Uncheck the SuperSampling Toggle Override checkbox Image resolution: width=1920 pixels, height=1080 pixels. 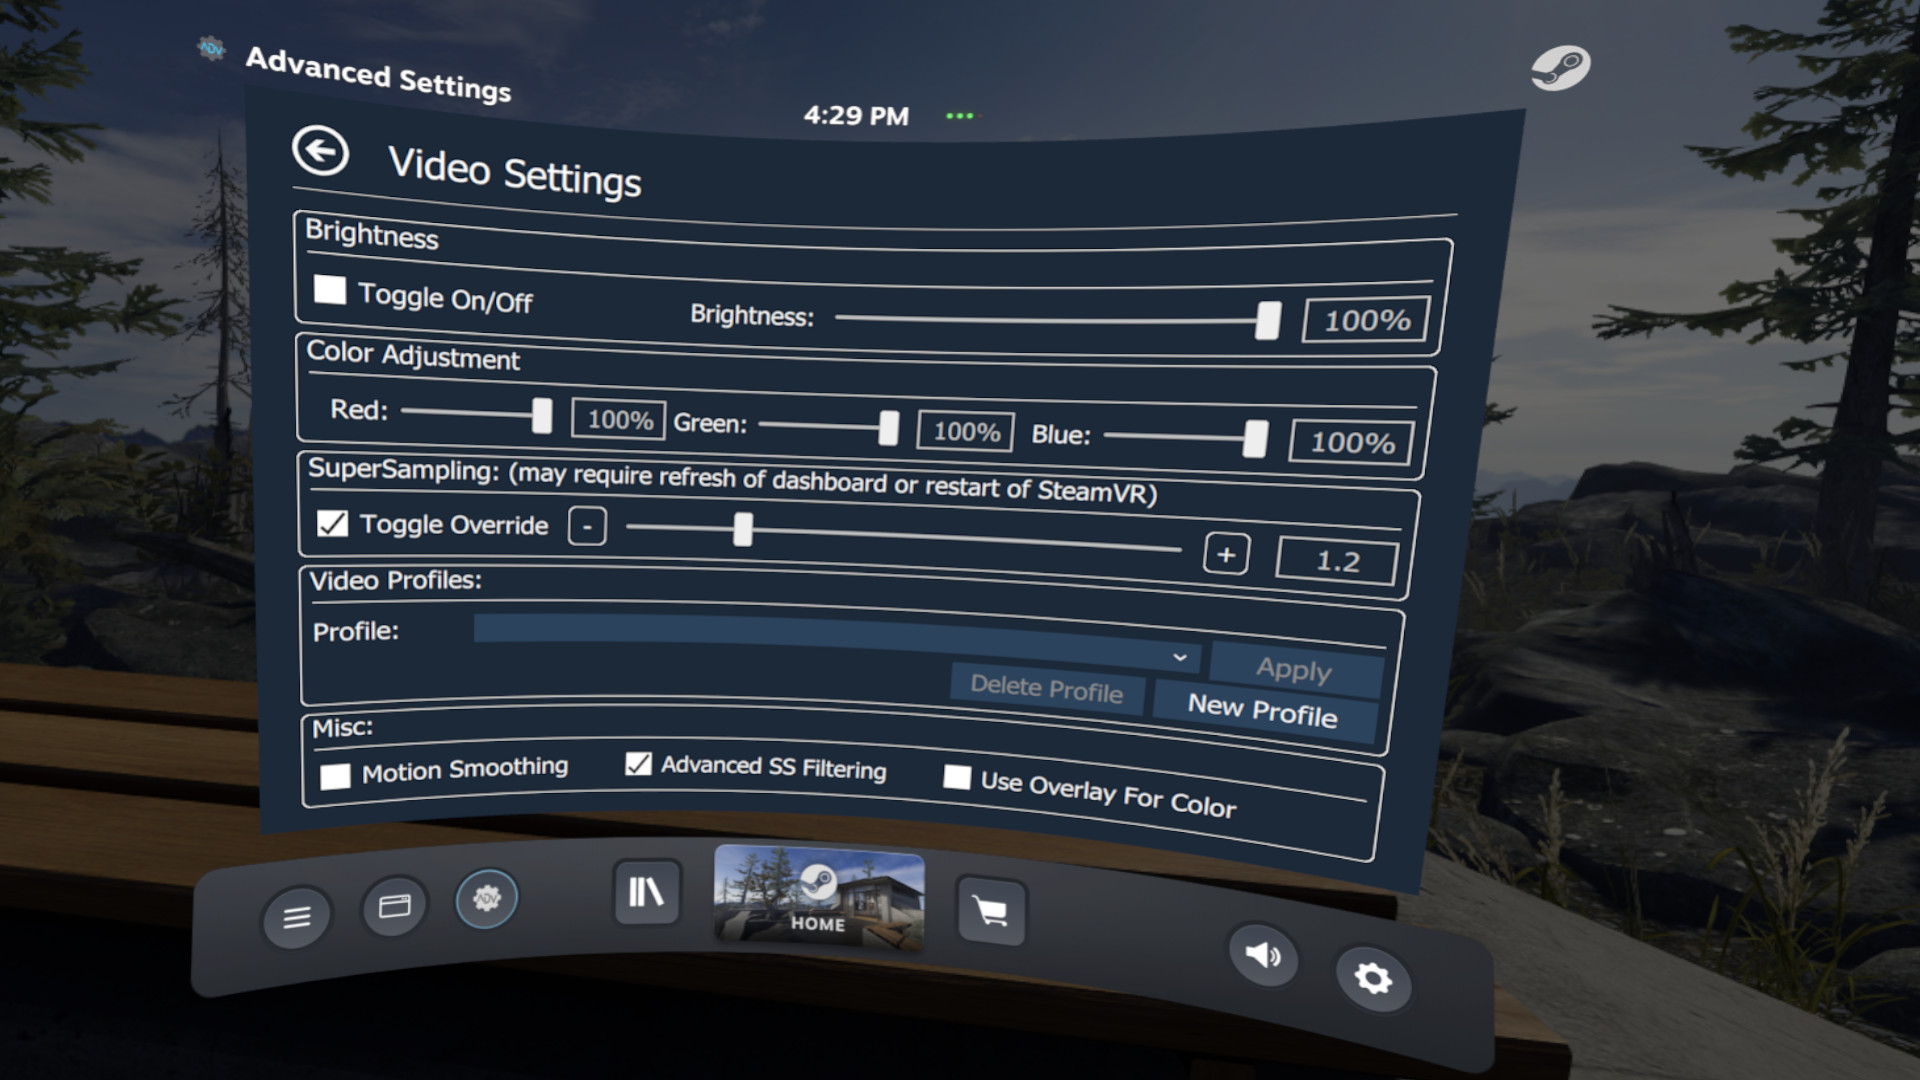(332, 524)
